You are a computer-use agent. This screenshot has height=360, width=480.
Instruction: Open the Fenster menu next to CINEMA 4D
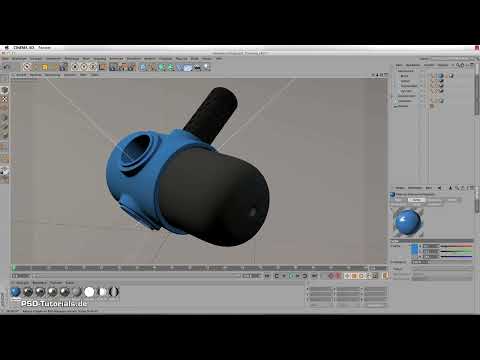click(x=44, y=48)
